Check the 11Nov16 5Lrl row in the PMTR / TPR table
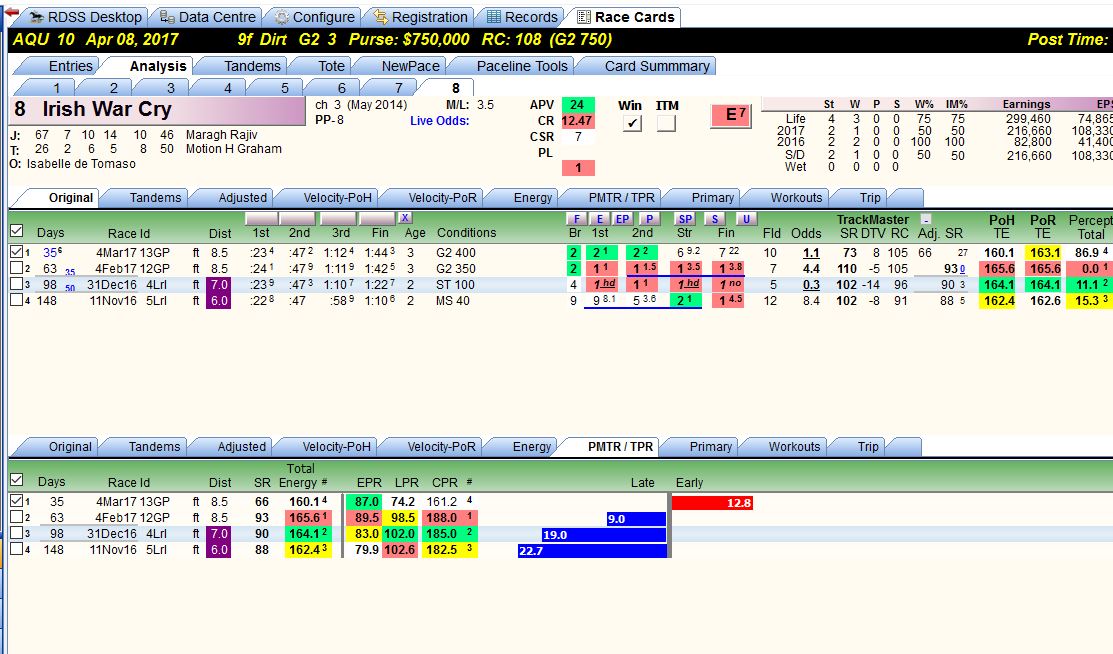The height and width of the screenshot is (654, 1113). 16,550
